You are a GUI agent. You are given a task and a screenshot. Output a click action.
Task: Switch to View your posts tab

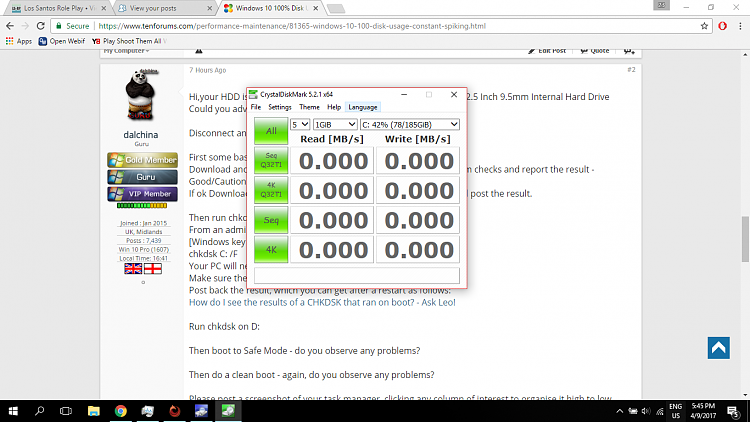[160, 8]
